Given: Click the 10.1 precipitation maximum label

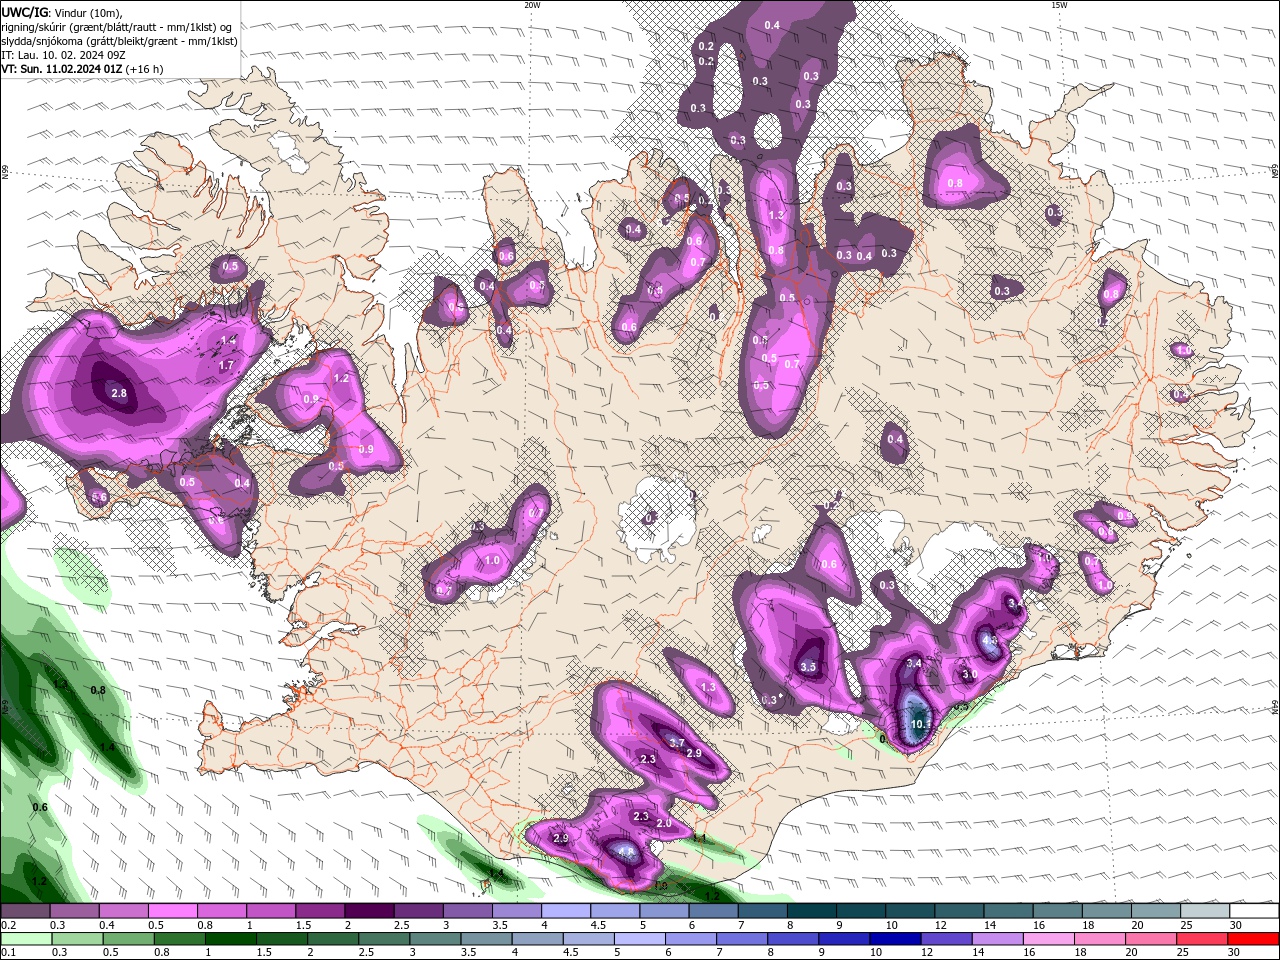Looking at the screenshot, I should click(921, 724).
